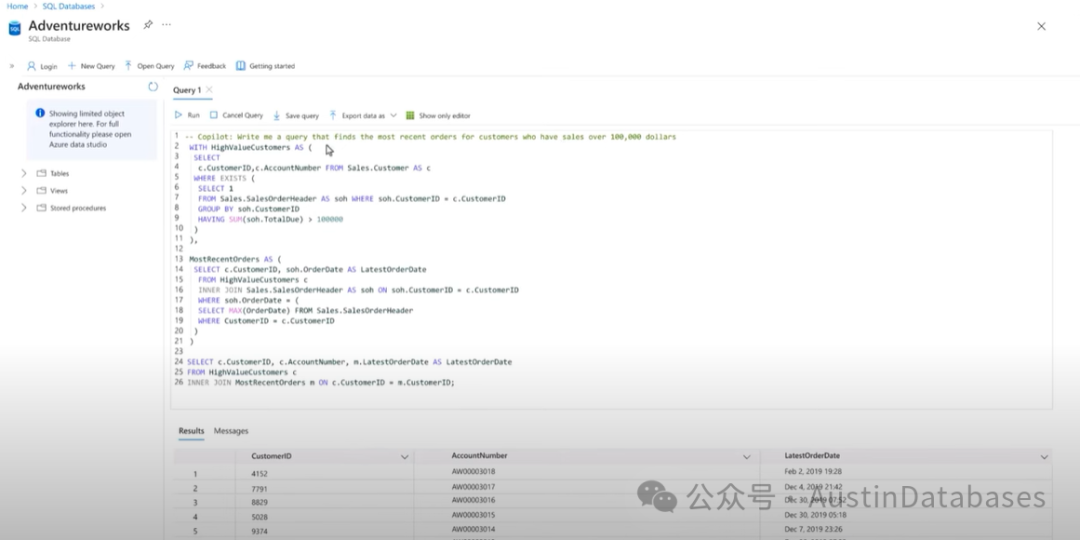Image resolution: width=1080 pixels, height=540 pixels.
Task: Refresh the Adventureworks object explorer
Action: (x=153, y=87)
